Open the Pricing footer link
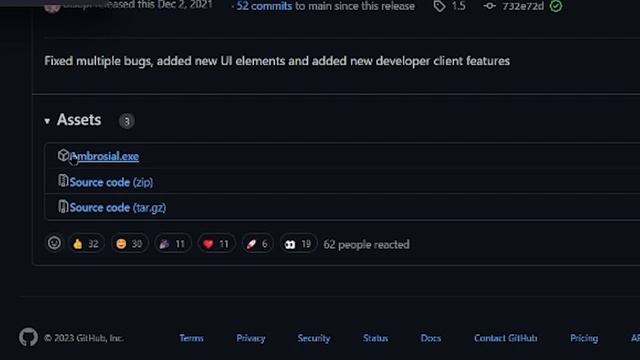Viewport: 640px width, 360px height. (584, 338)
